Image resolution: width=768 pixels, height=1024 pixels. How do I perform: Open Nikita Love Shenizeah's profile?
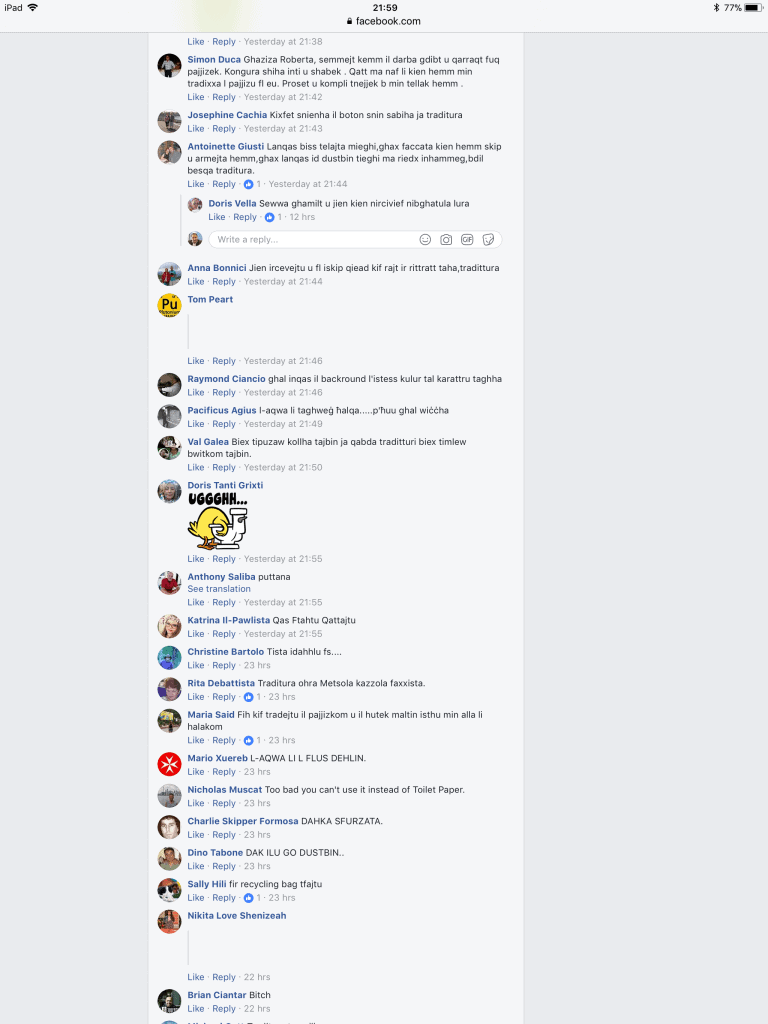(236, 916)
